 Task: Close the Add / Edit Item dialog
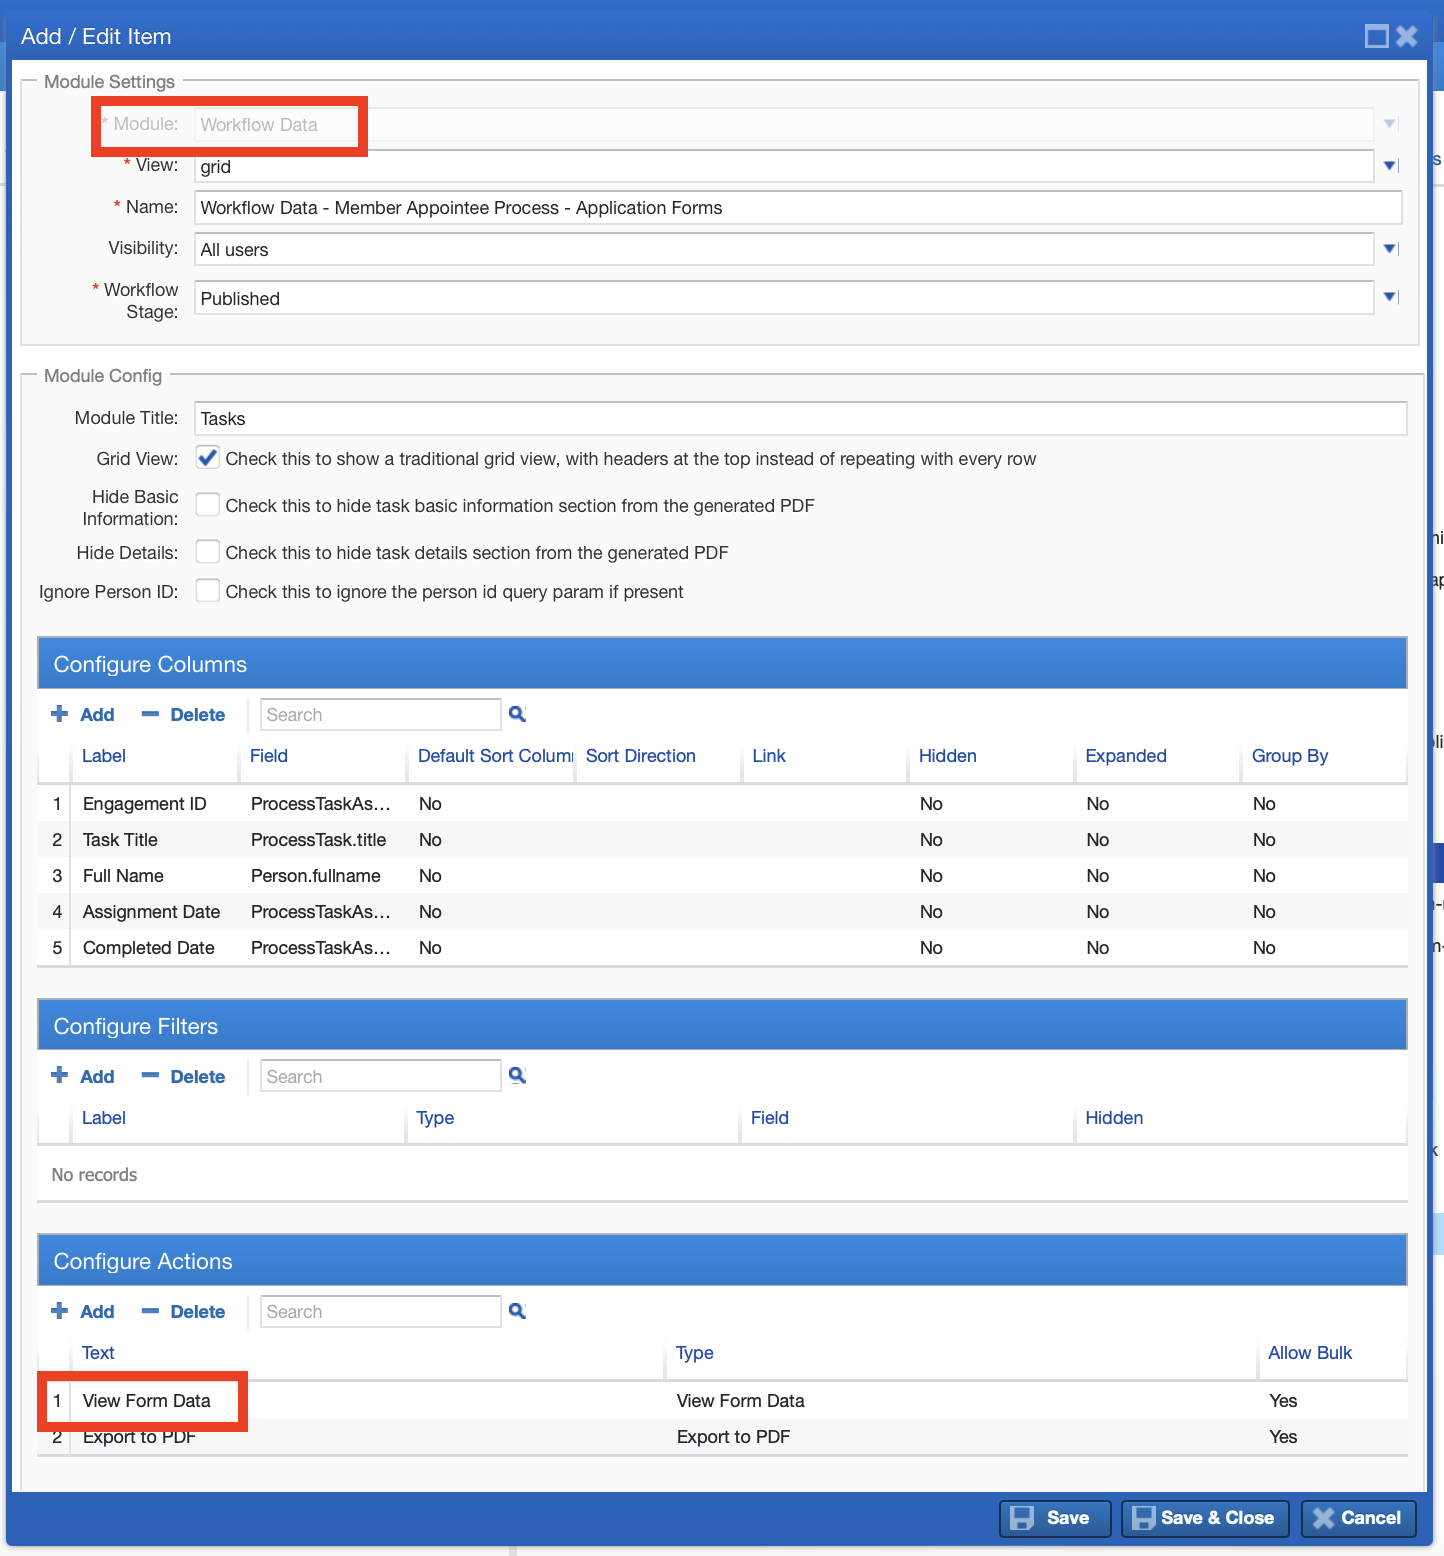(x=1407, y=36)
